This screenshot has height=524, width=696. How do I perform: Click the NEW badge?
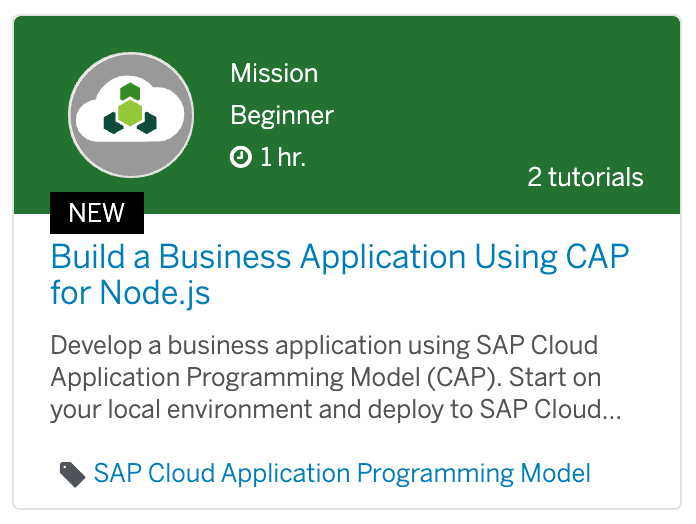point(97,213)
